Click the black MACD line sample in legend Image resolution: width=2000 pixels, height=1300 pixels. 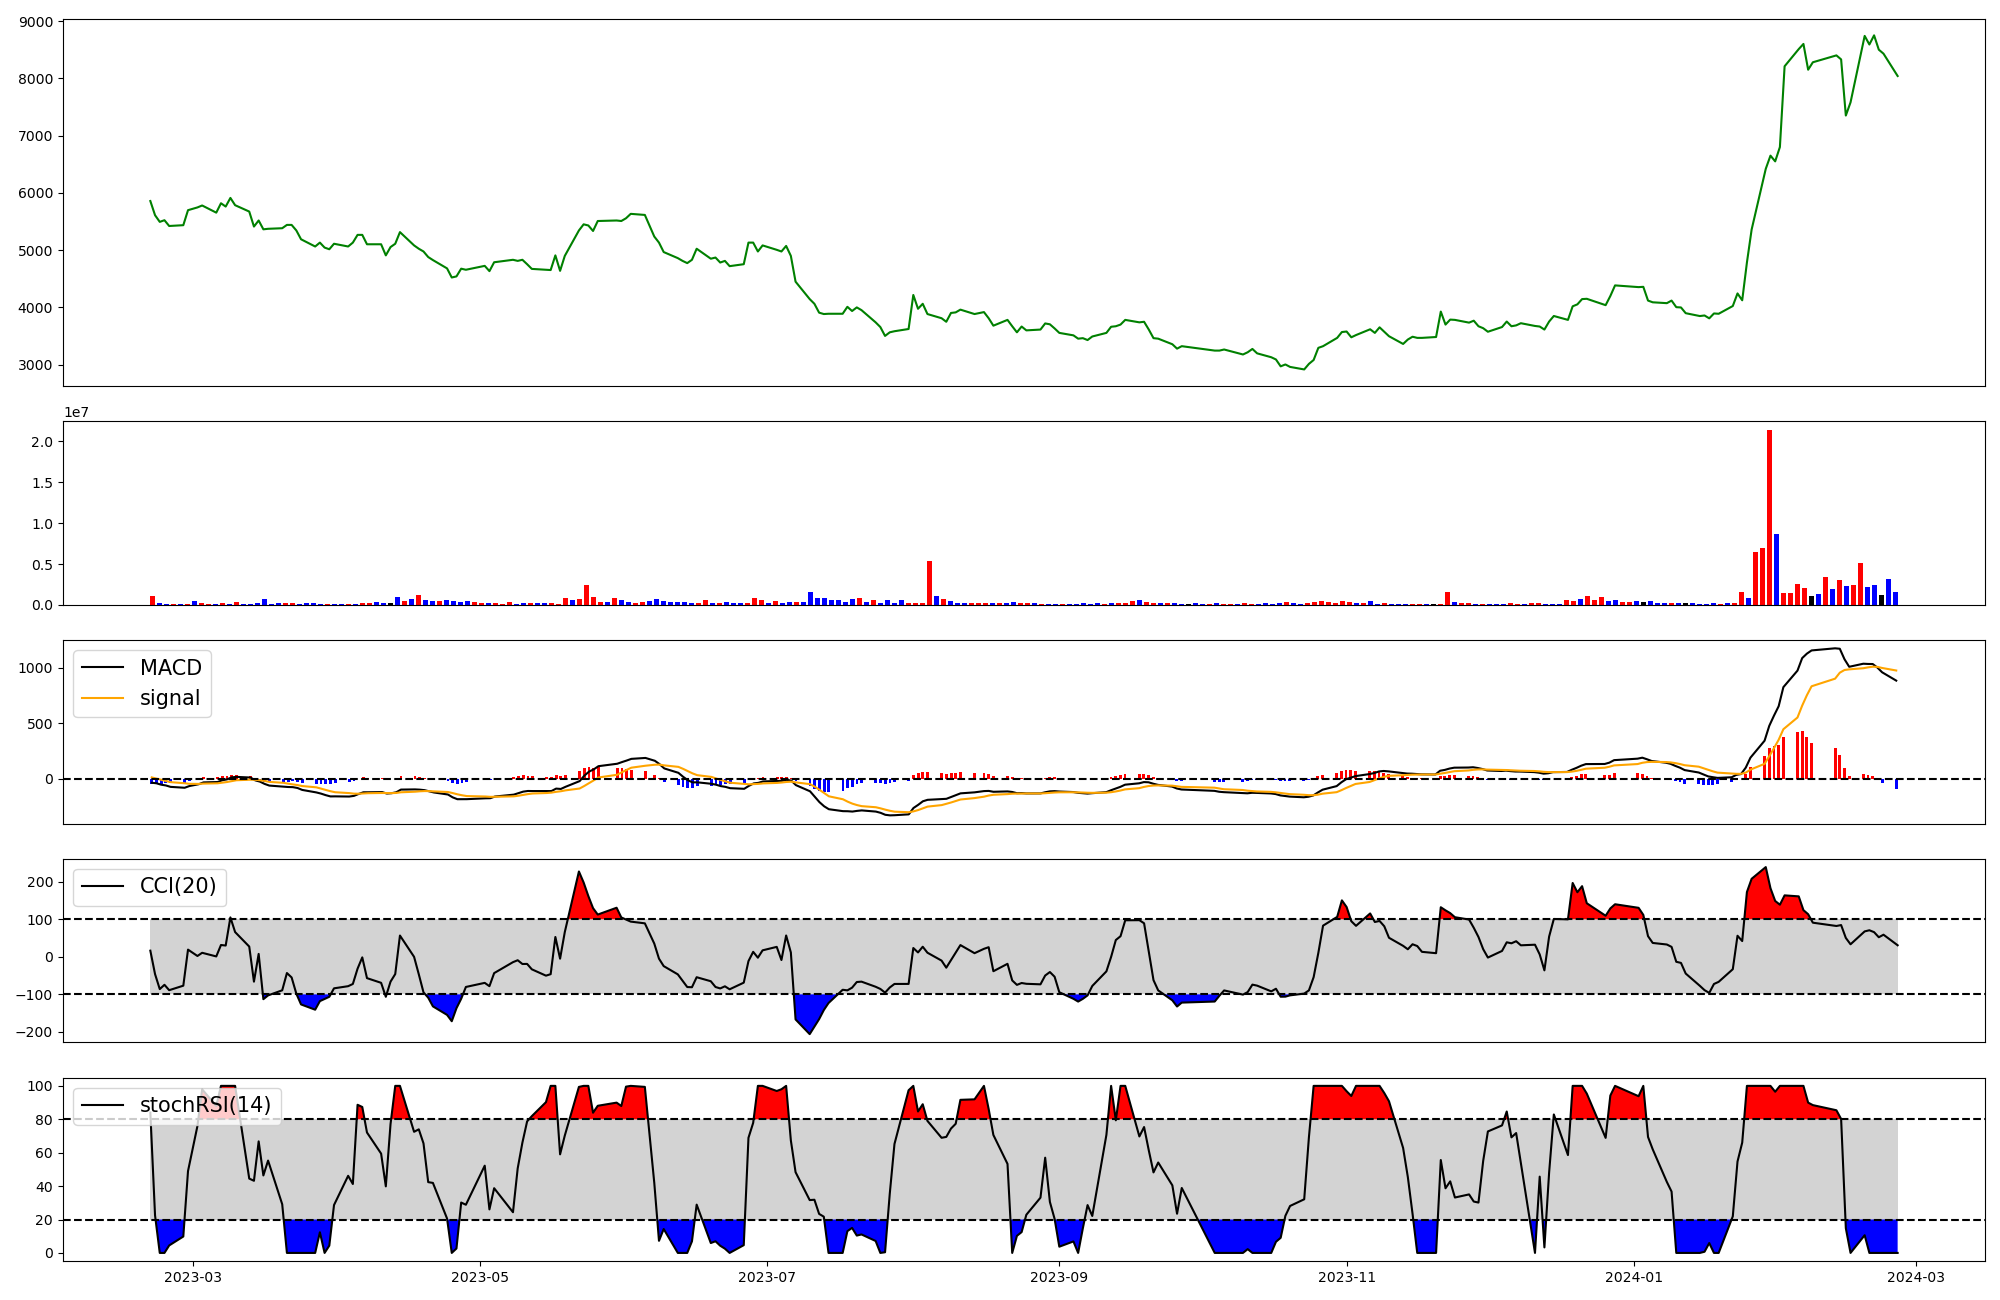[x=103, y=667]
